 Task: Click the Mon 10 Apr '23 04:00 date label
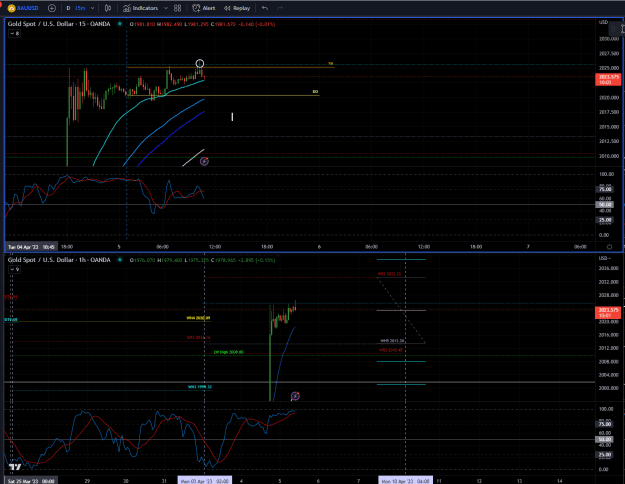coord(405,481)
